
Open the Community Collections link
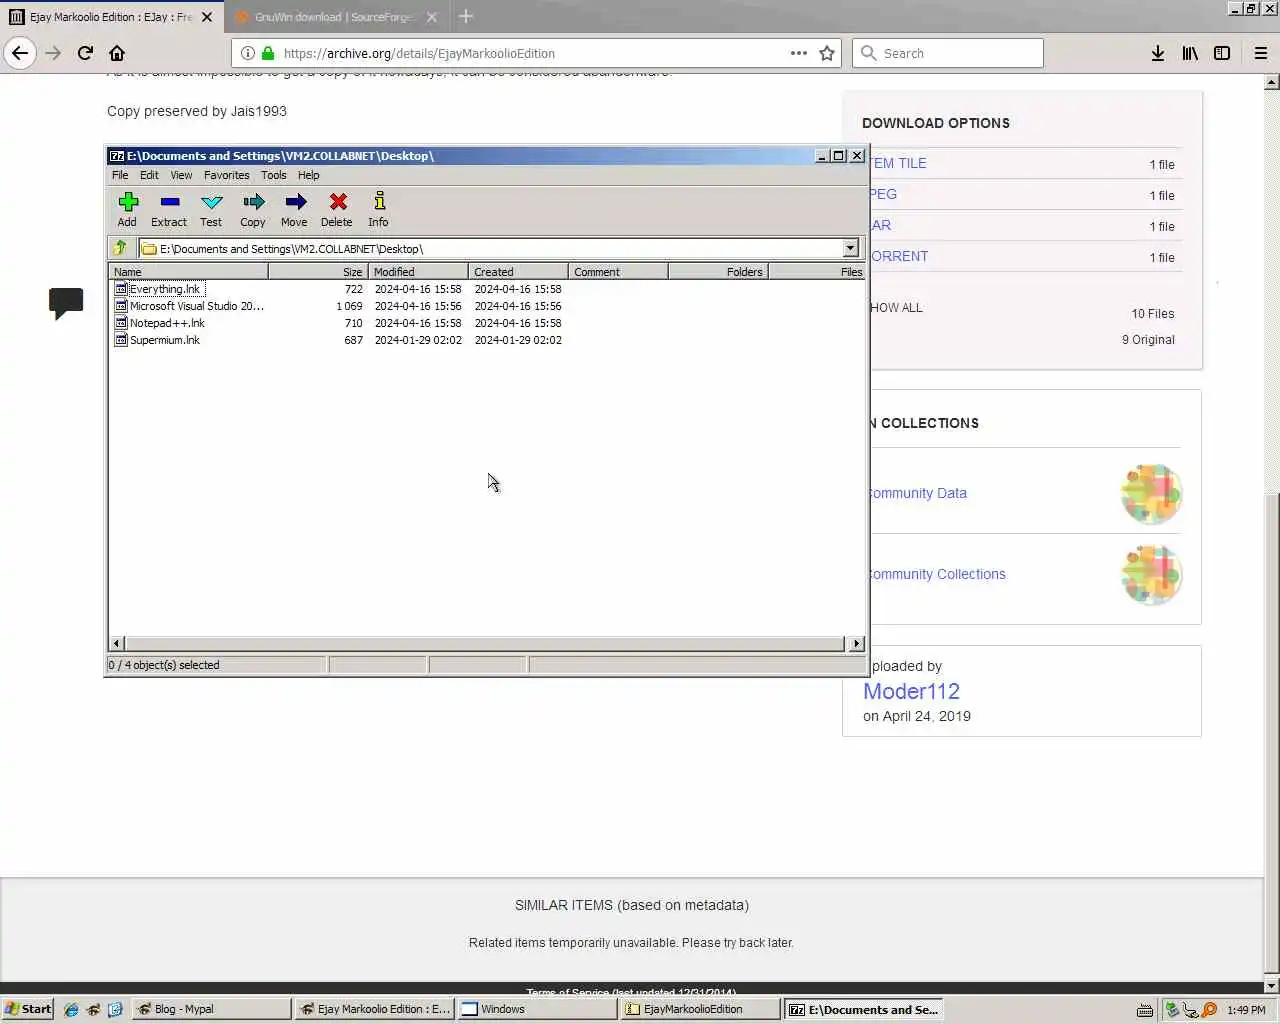[937, 574]
